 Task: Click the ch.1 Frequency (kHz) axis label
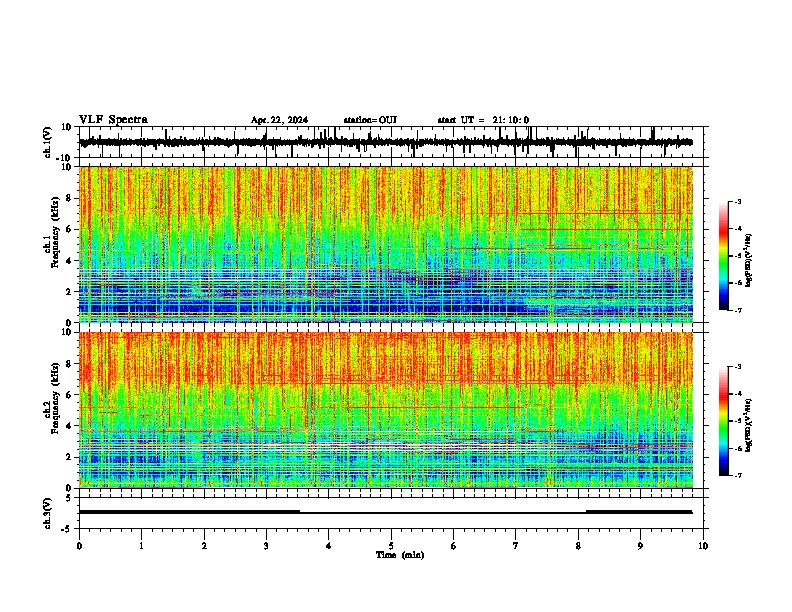[x=54, y=232]
